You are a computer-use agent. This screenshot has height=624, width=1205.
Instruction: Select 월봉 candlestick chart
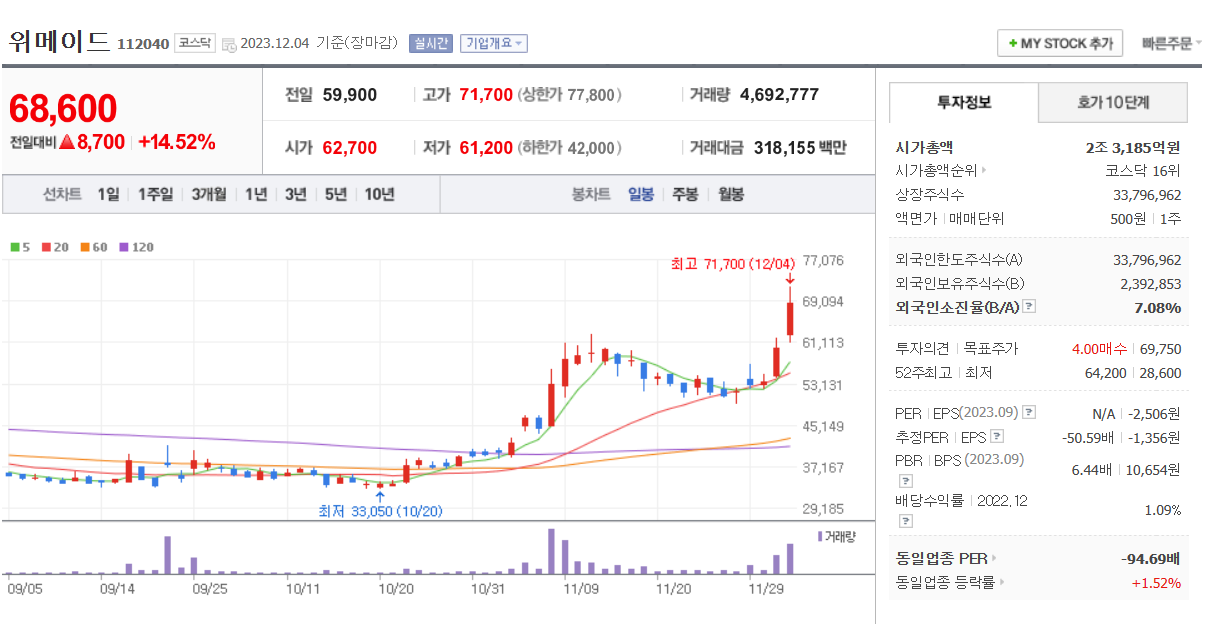(731, 194)
